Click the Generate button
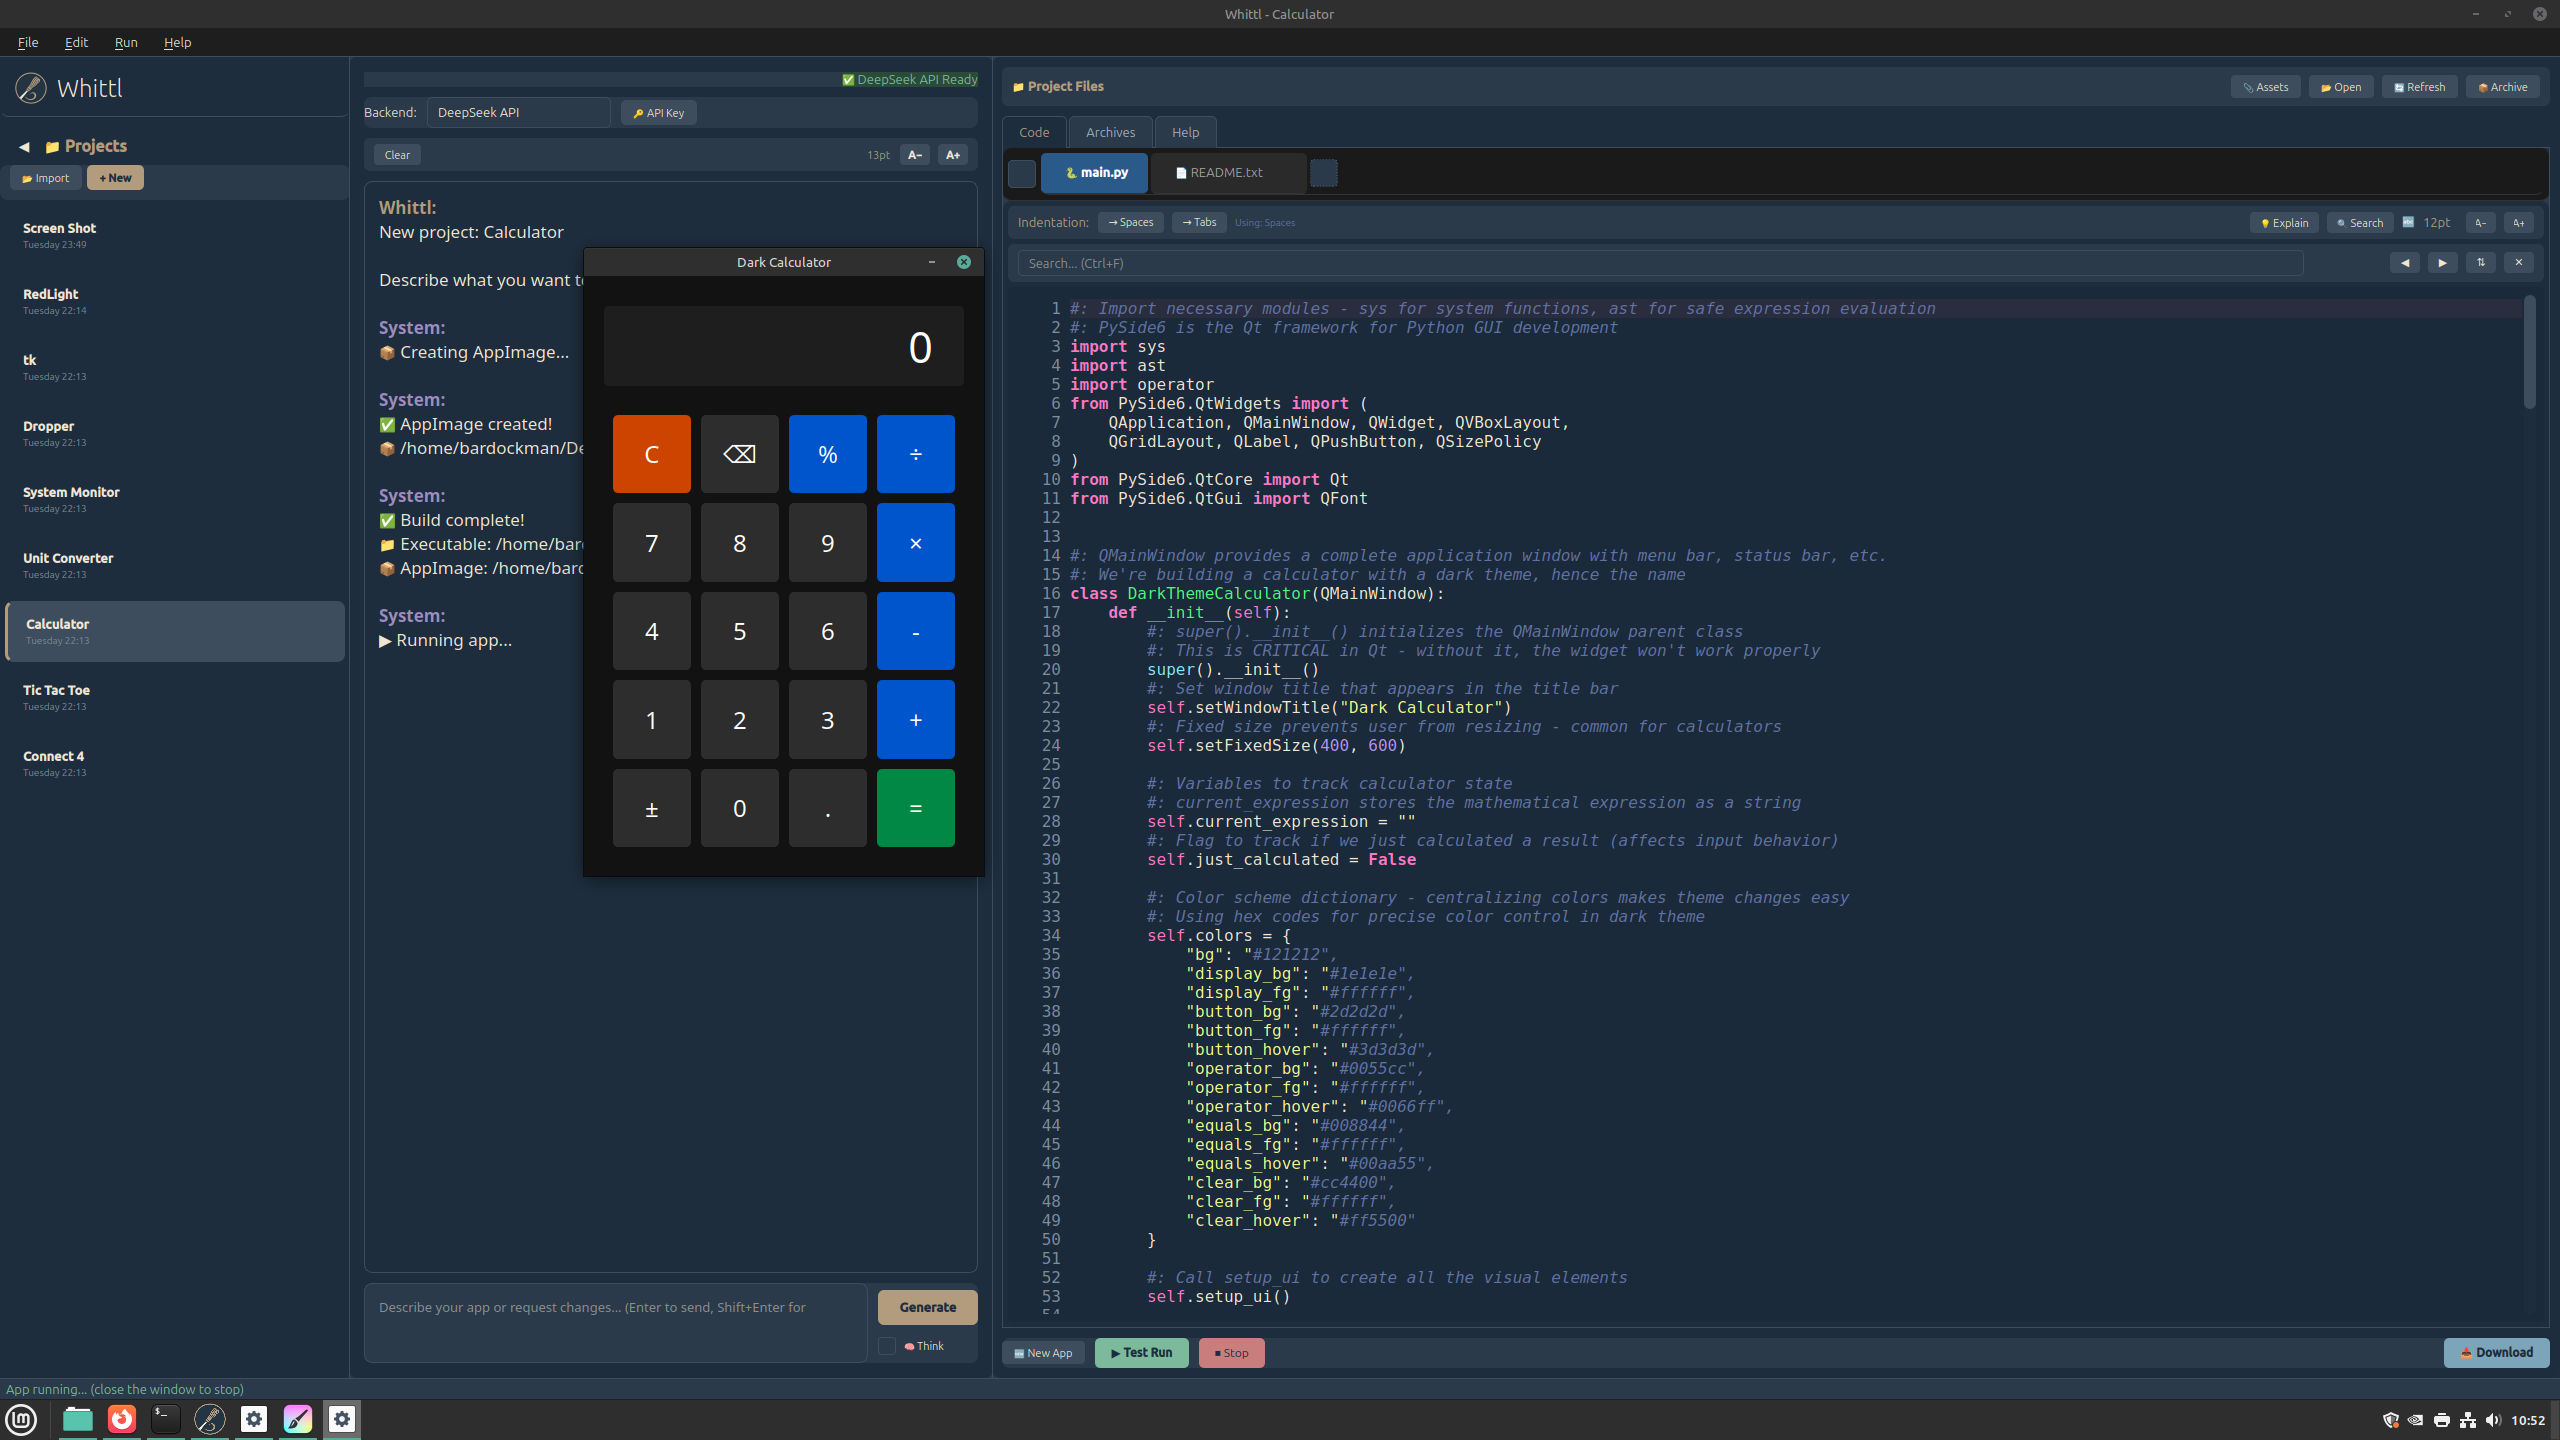This screenshot has height=1440, width=2560. (927, 1307)
